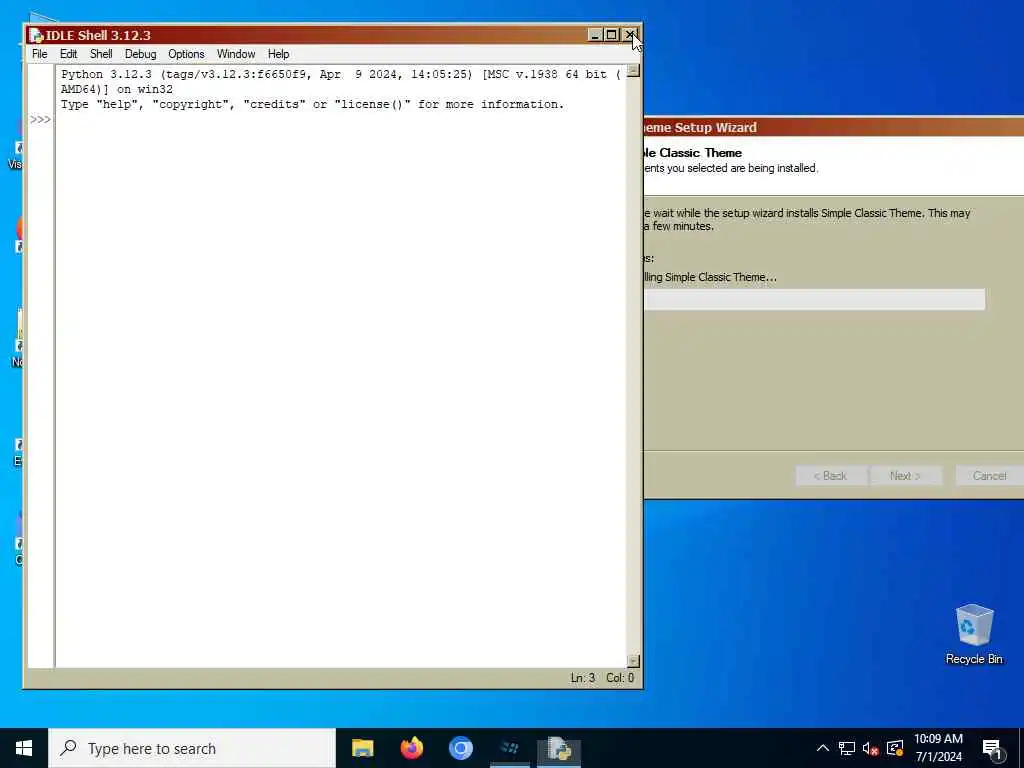Open the Recycle Bin desktop icon
Viewport: 1024px width, 768px height.
pyautogui.click(x=974, y=634)
